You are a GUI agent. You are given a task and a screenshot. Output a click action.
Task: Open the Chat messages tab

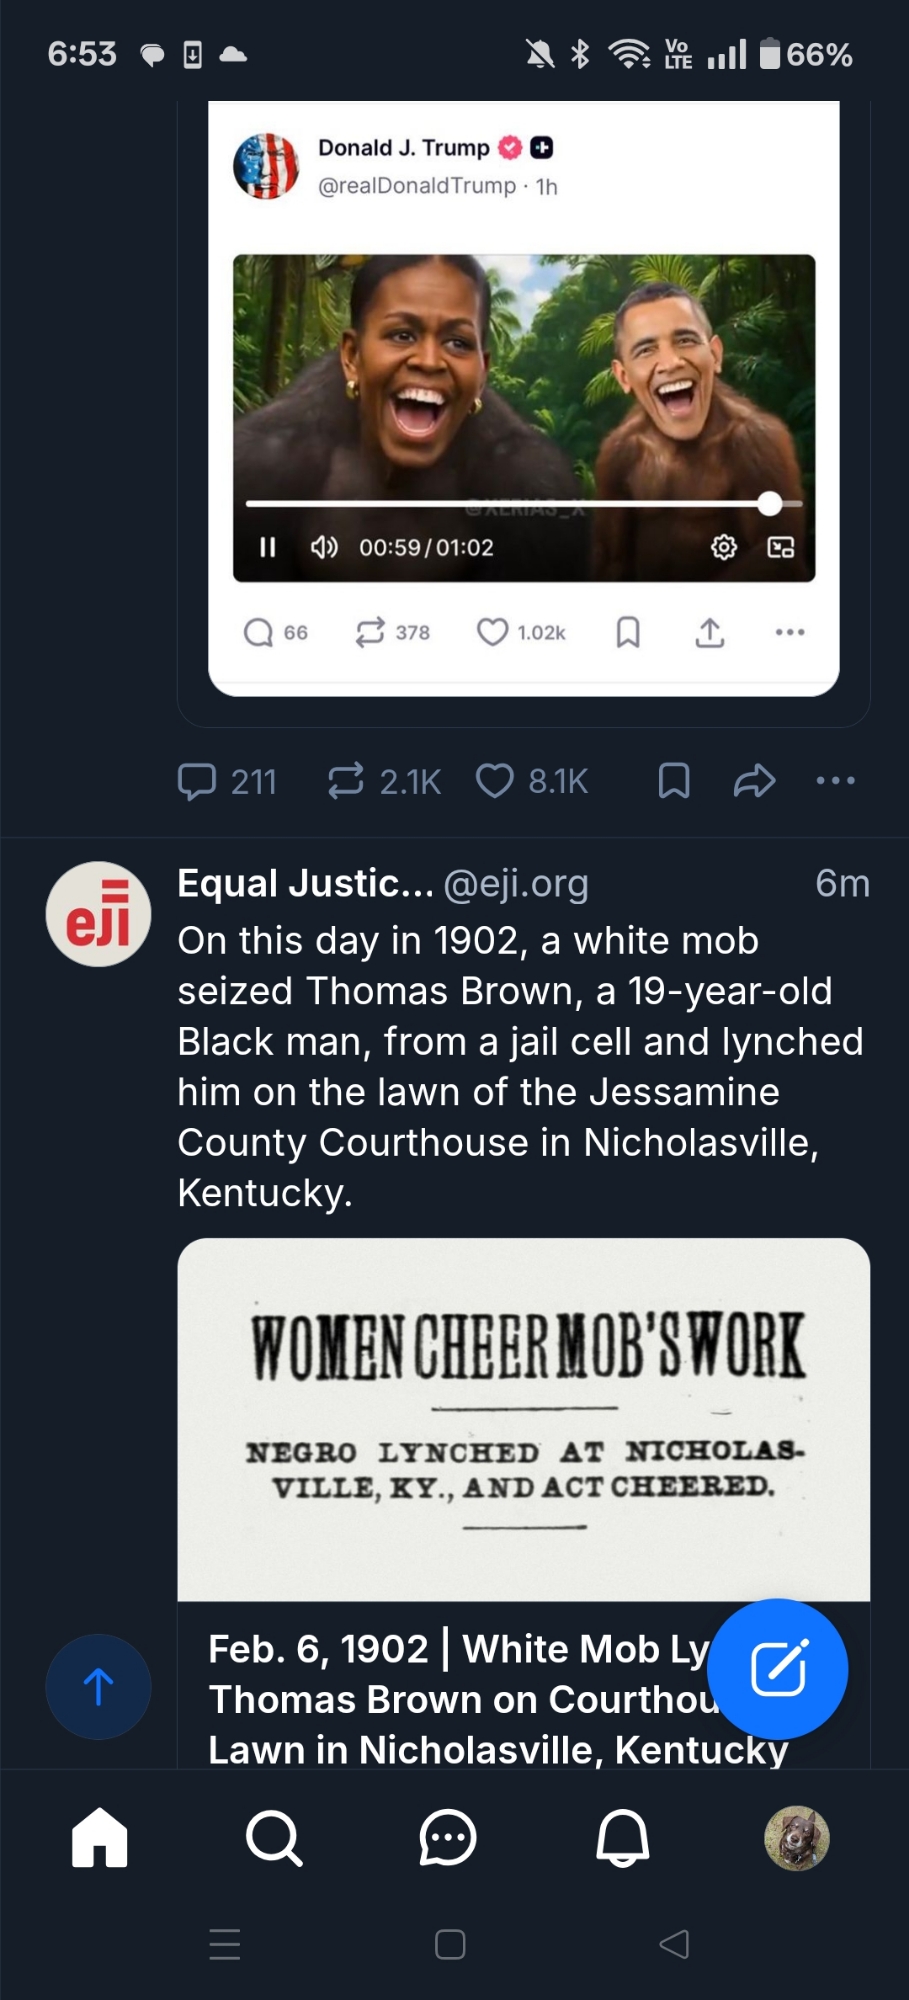[447, 1837]
